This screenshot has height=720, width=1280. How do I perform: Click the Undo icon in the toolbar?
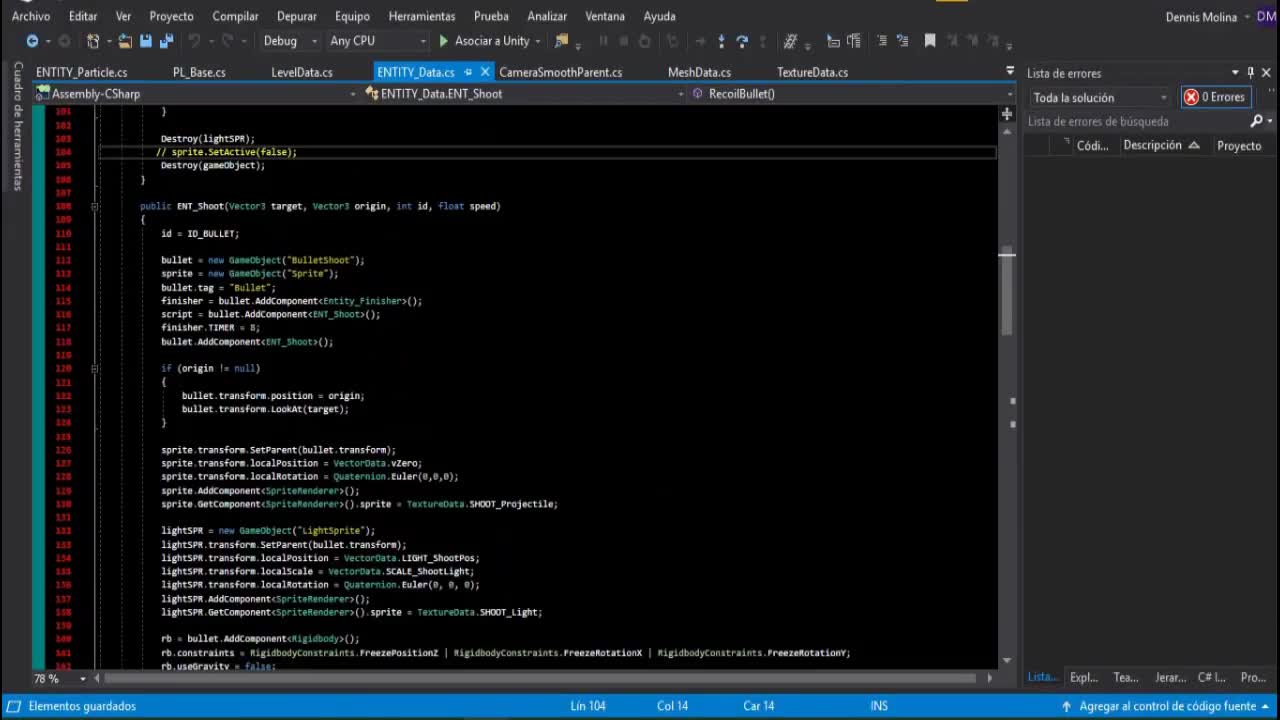192,42
